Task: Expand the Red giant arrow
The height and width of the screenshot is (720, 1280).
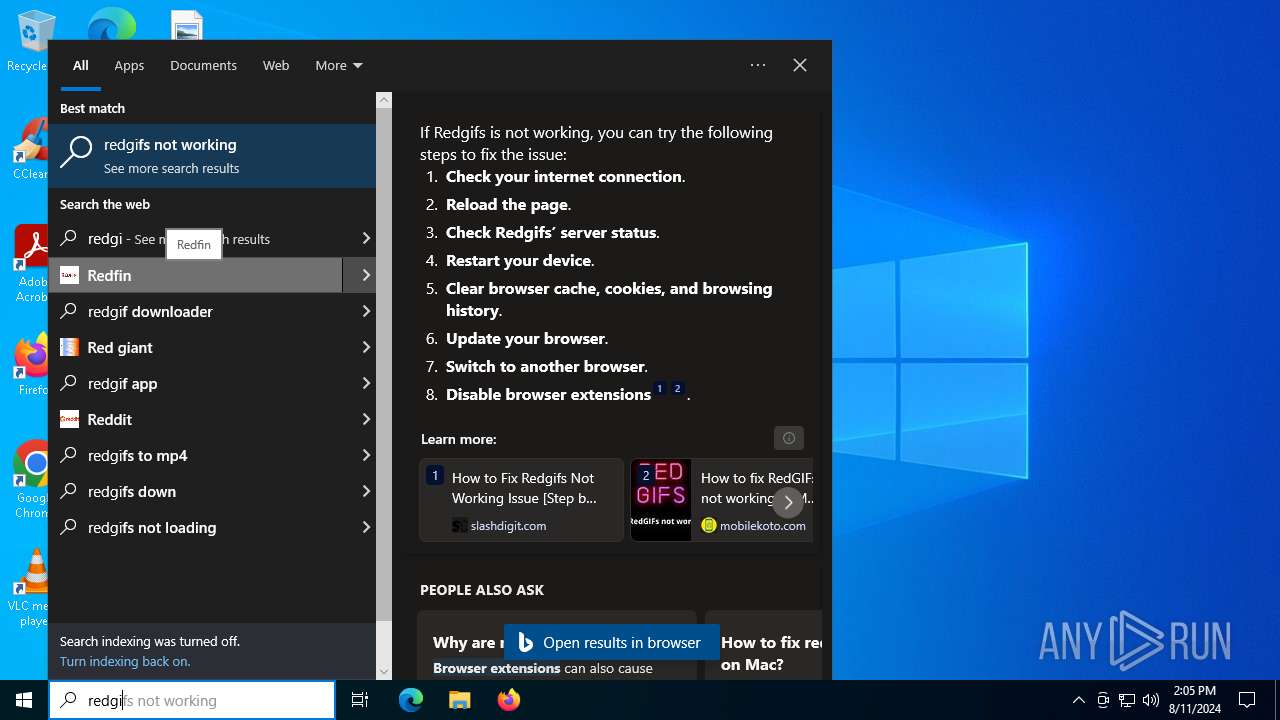Action: pyautogui.click(x=366, y=347)
